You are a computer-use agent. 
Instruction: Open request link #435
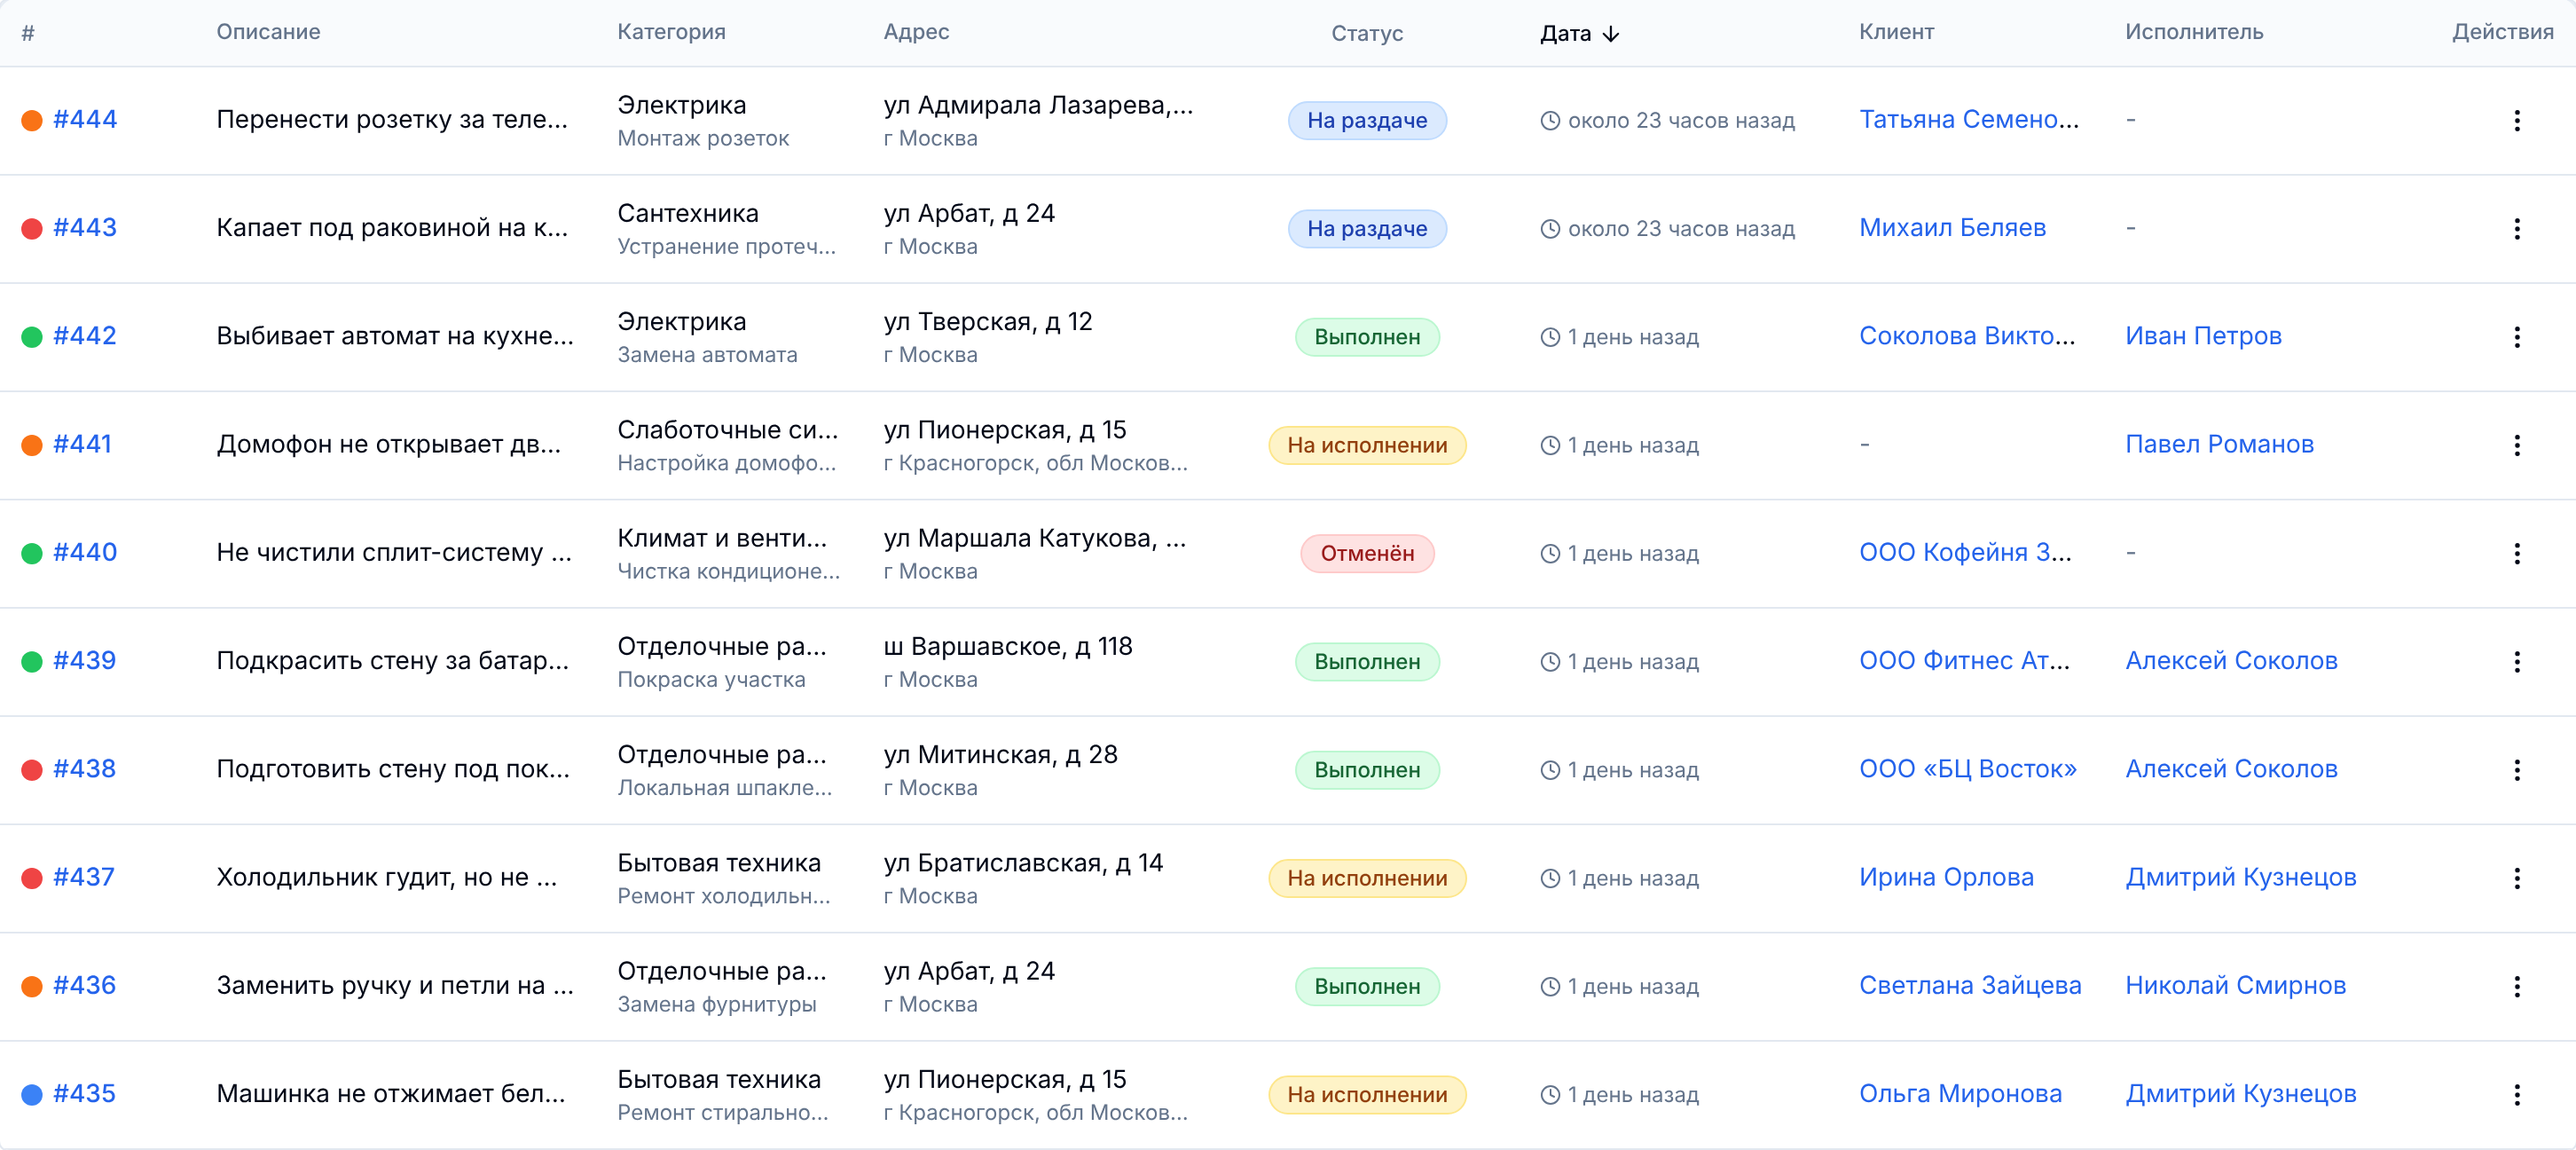[x=85, y=1093]
